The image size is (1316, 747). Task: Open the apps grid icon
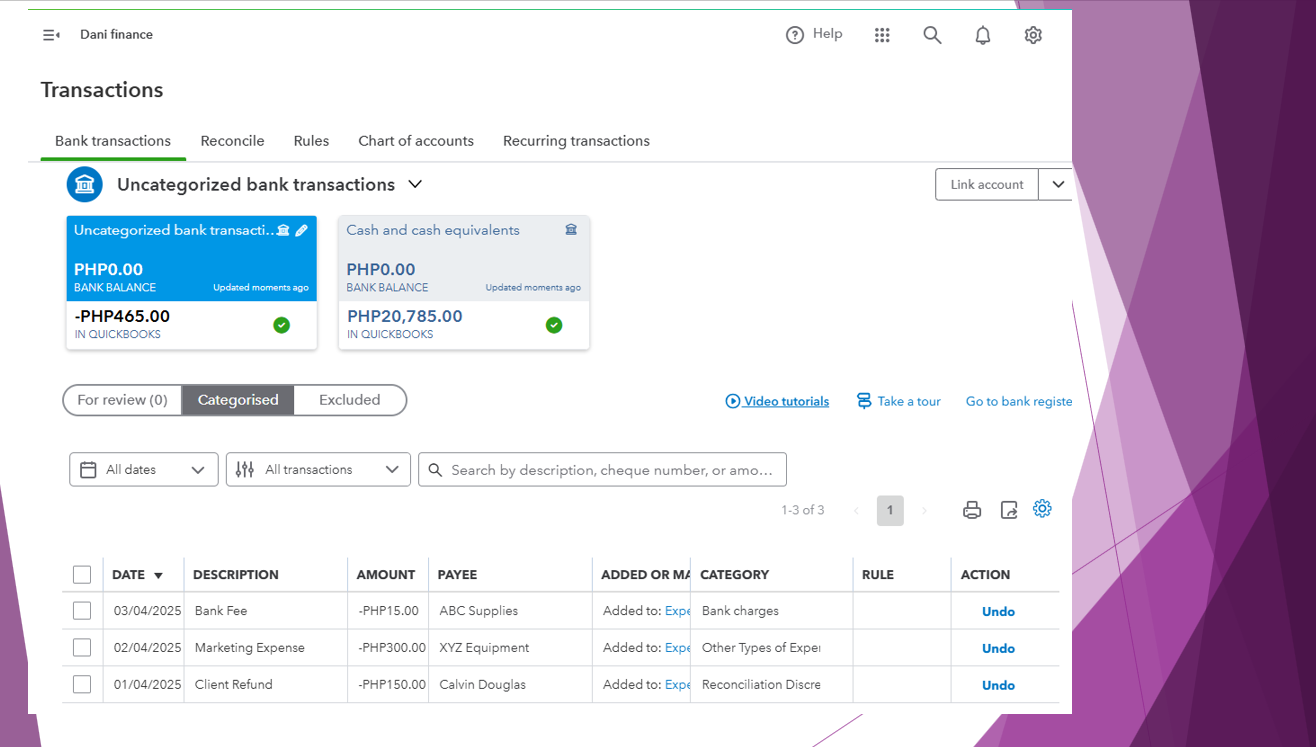(882, 35)
